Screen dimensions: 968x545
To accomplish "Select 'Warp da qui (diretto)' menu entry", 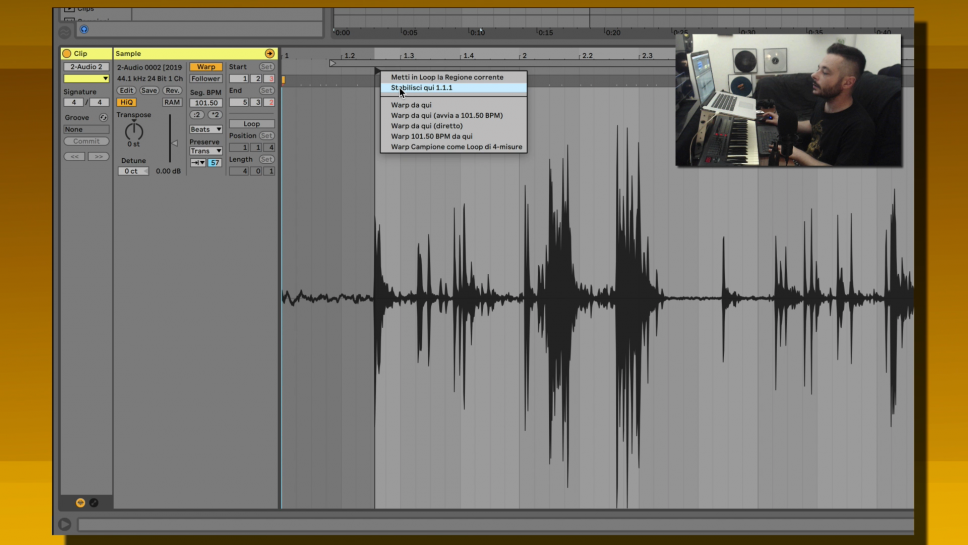I will tap(426, 126).
